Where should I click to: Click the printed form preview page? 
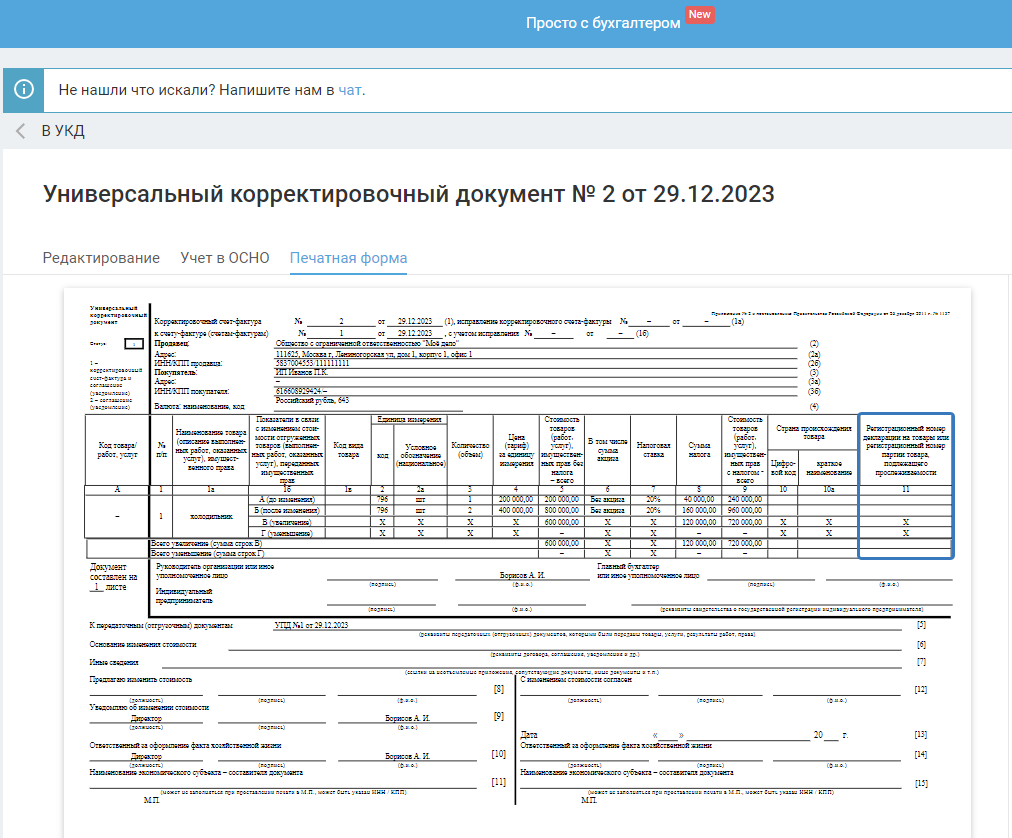tap(517, 562)
